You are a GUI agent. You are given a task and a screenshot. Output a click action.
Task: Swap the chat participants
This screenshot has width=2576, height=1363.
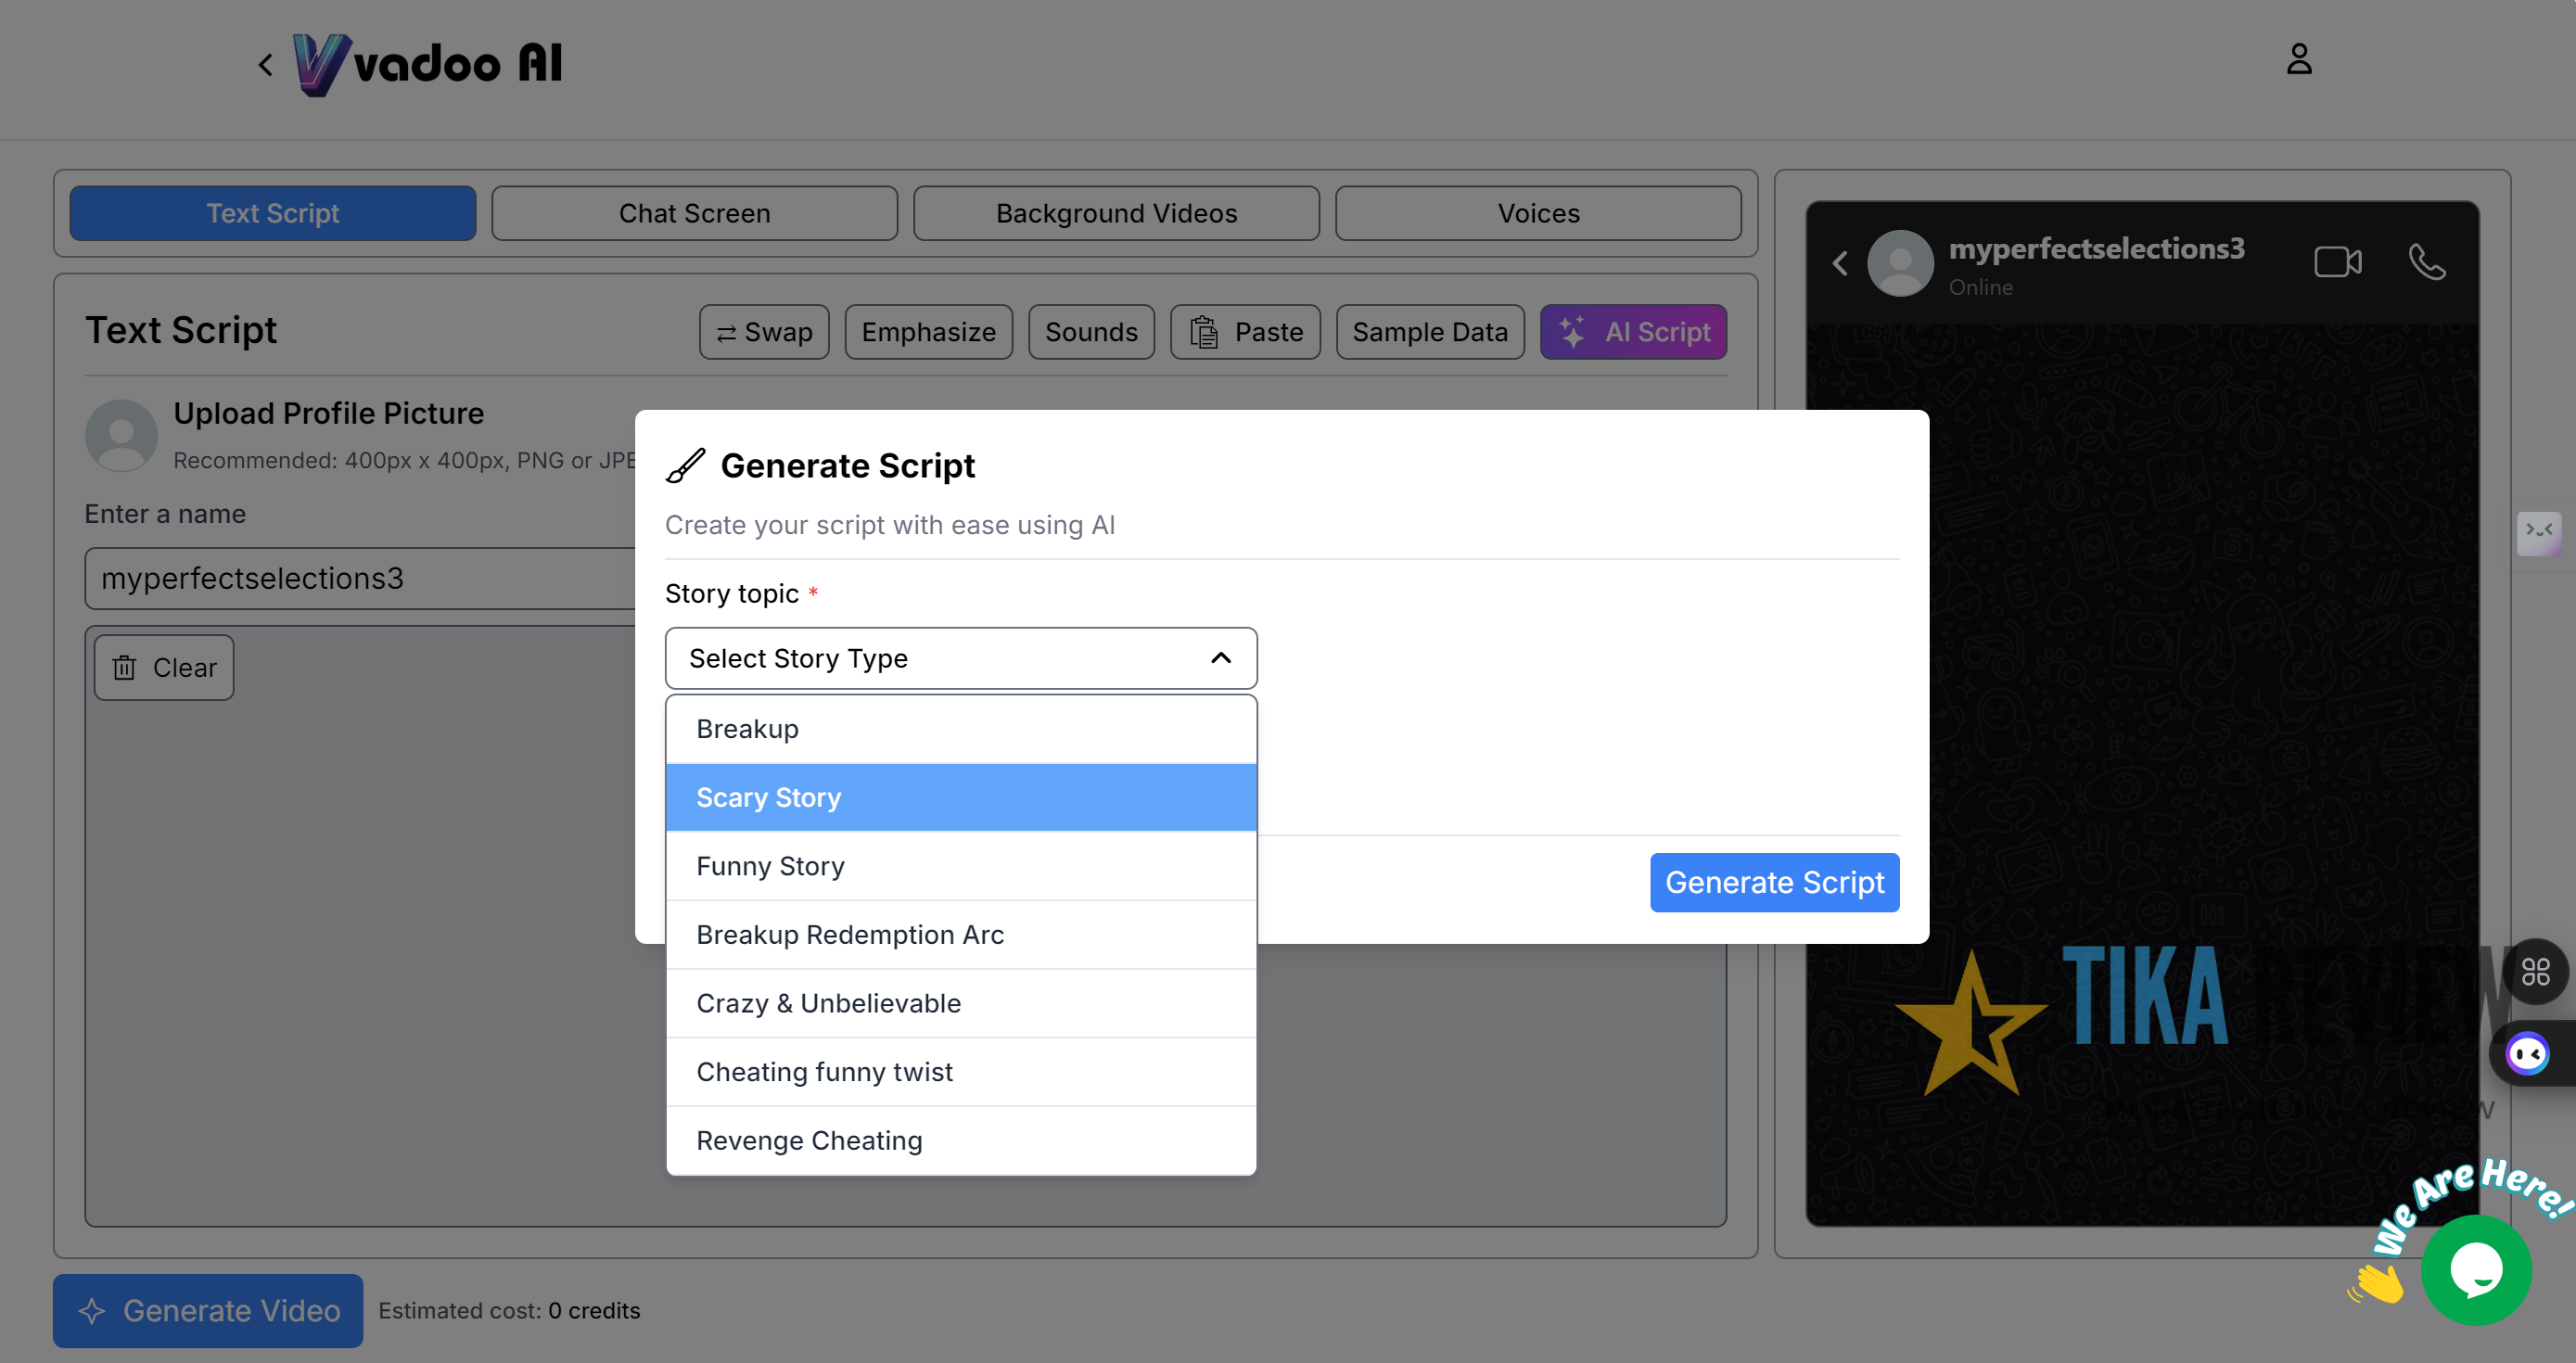click(764, 332)
